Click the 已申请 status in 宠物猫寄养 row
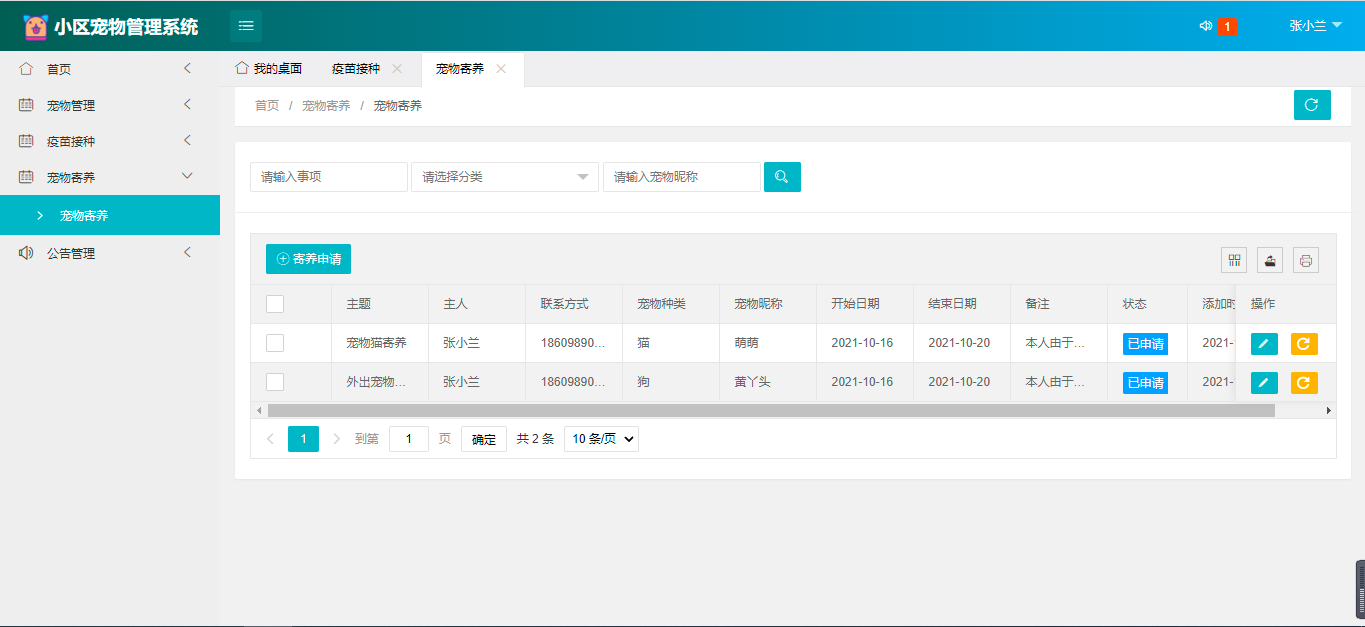The image size is (1365, 627). 1145,344
